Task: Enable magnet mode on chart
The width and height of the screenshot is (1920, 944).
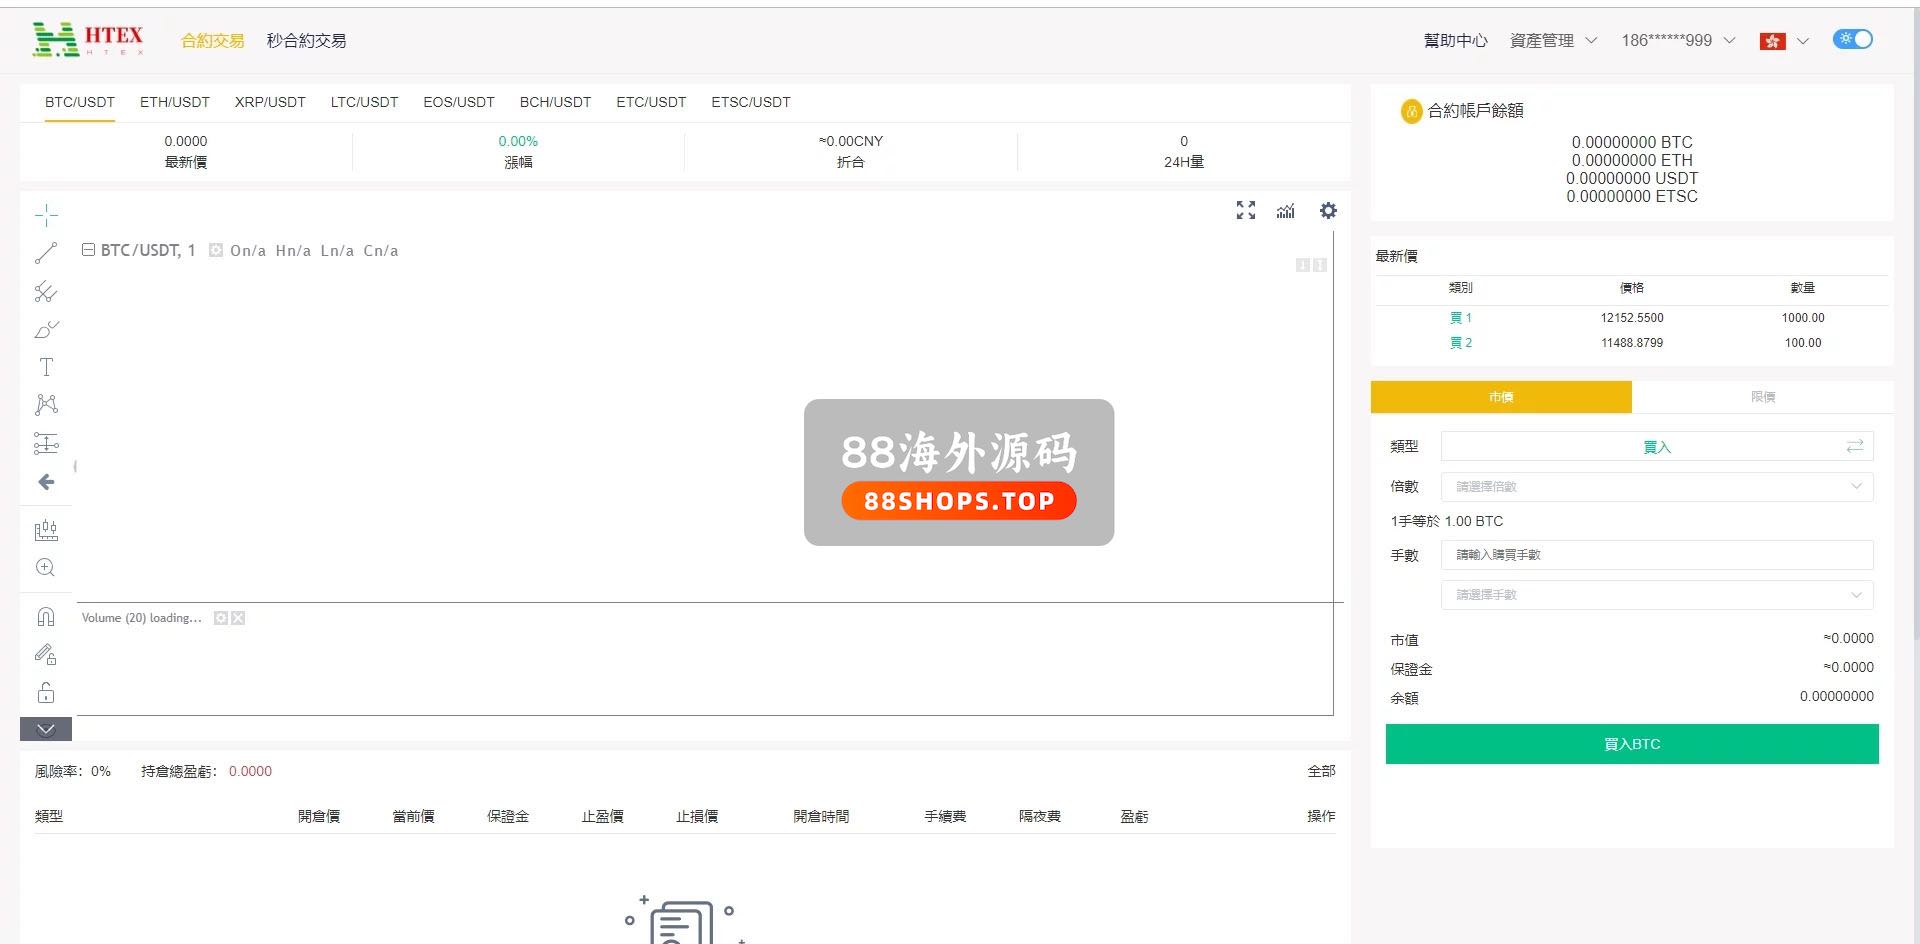Action: pos(46,617)
